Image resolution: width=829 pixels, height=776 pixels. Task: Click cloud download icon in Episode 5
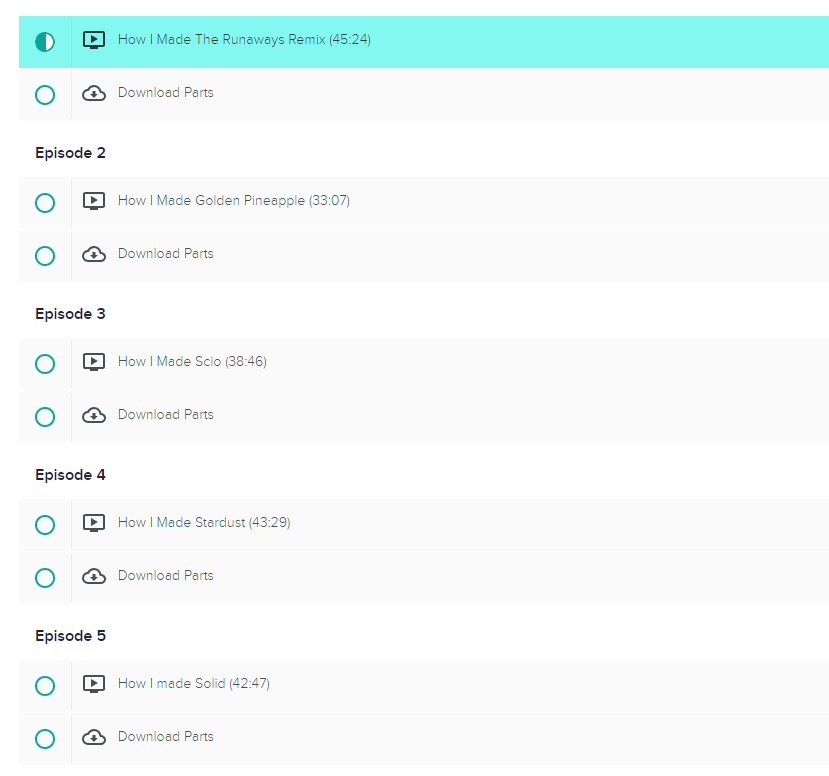[x=94, y=737]
